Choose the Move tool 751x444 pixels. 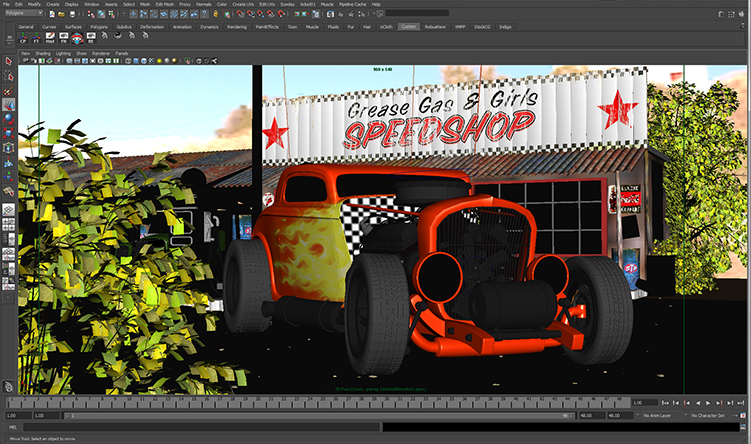coord(8,105)
